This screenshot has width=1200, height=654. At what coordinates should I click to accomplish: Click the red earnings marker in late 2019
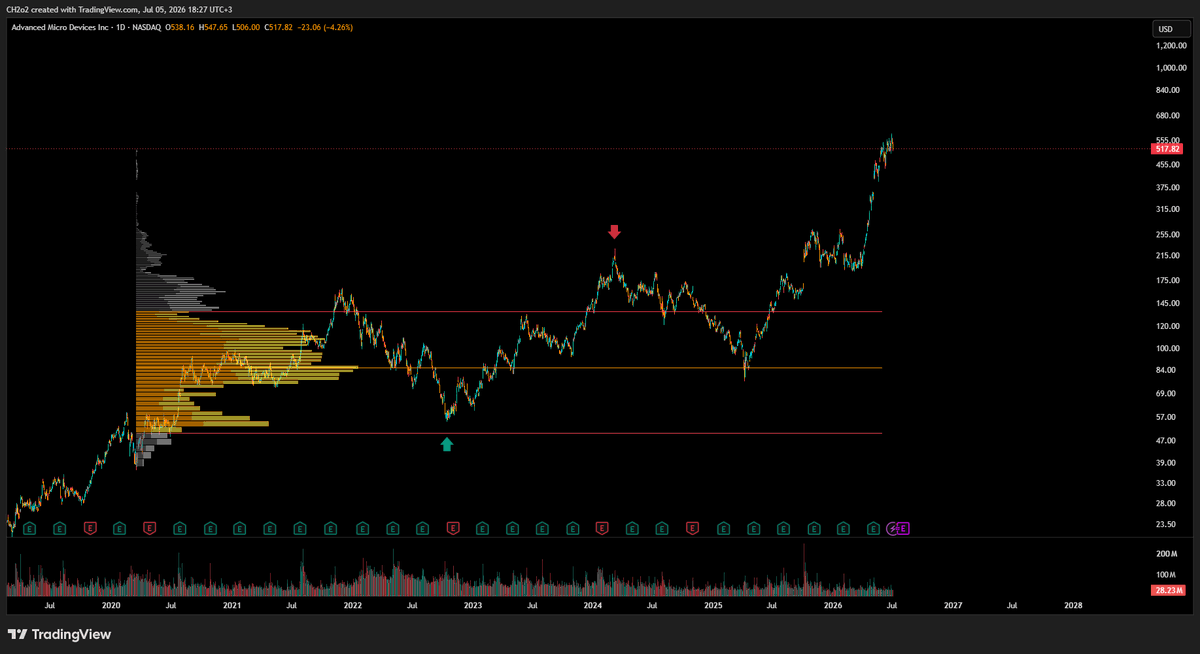pos(90,527)
